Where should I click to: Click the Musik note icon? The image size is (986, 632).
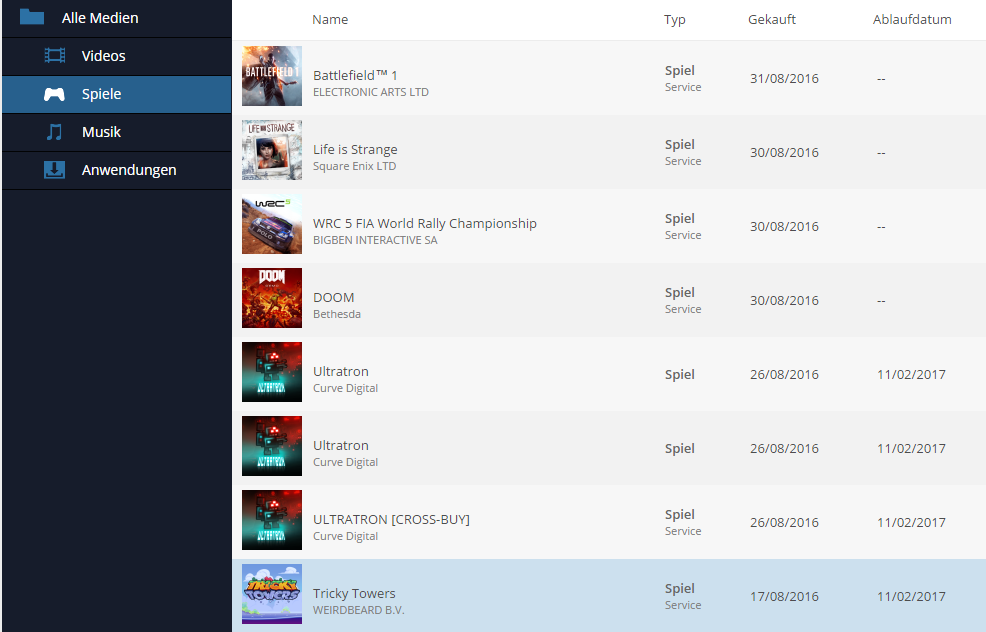[54, 132]
